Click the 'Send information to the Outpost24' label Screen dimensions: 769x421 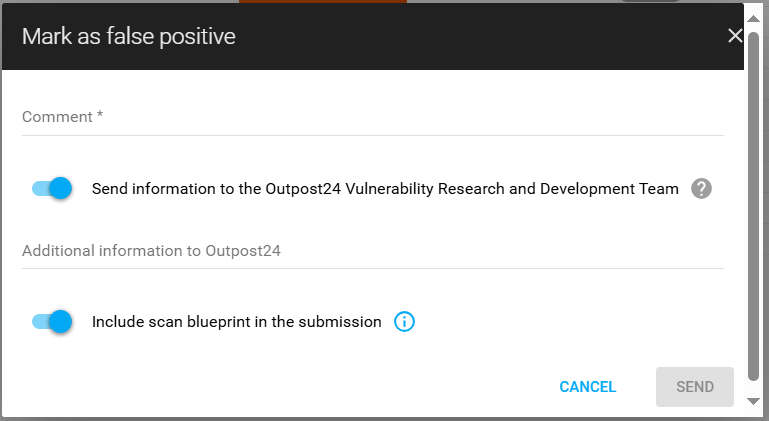tap(385, 188)
